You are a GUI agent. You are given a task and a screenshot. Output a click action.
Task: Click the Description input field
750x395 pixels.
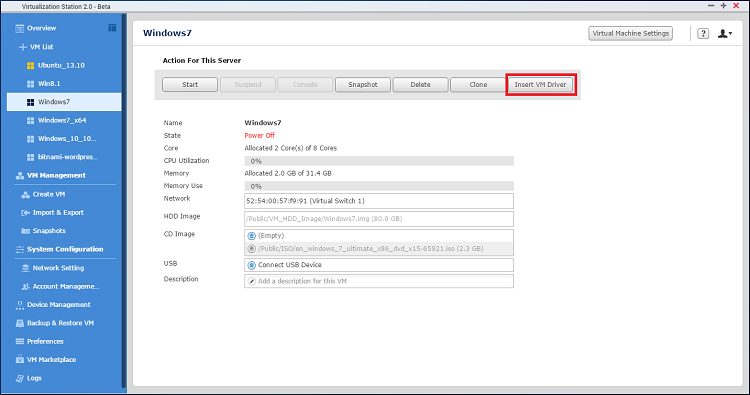click(x=379, y=281)
